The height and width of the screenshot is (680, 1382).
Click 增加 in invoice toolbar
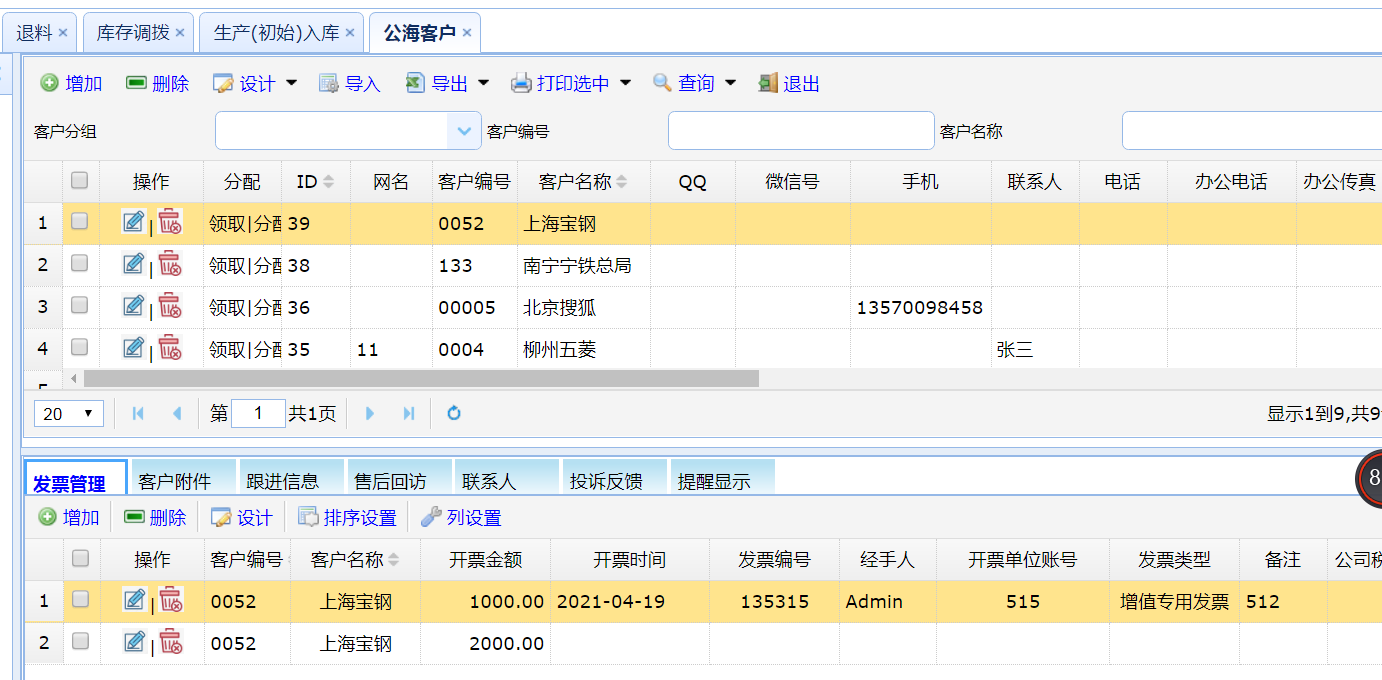(69, 517)
